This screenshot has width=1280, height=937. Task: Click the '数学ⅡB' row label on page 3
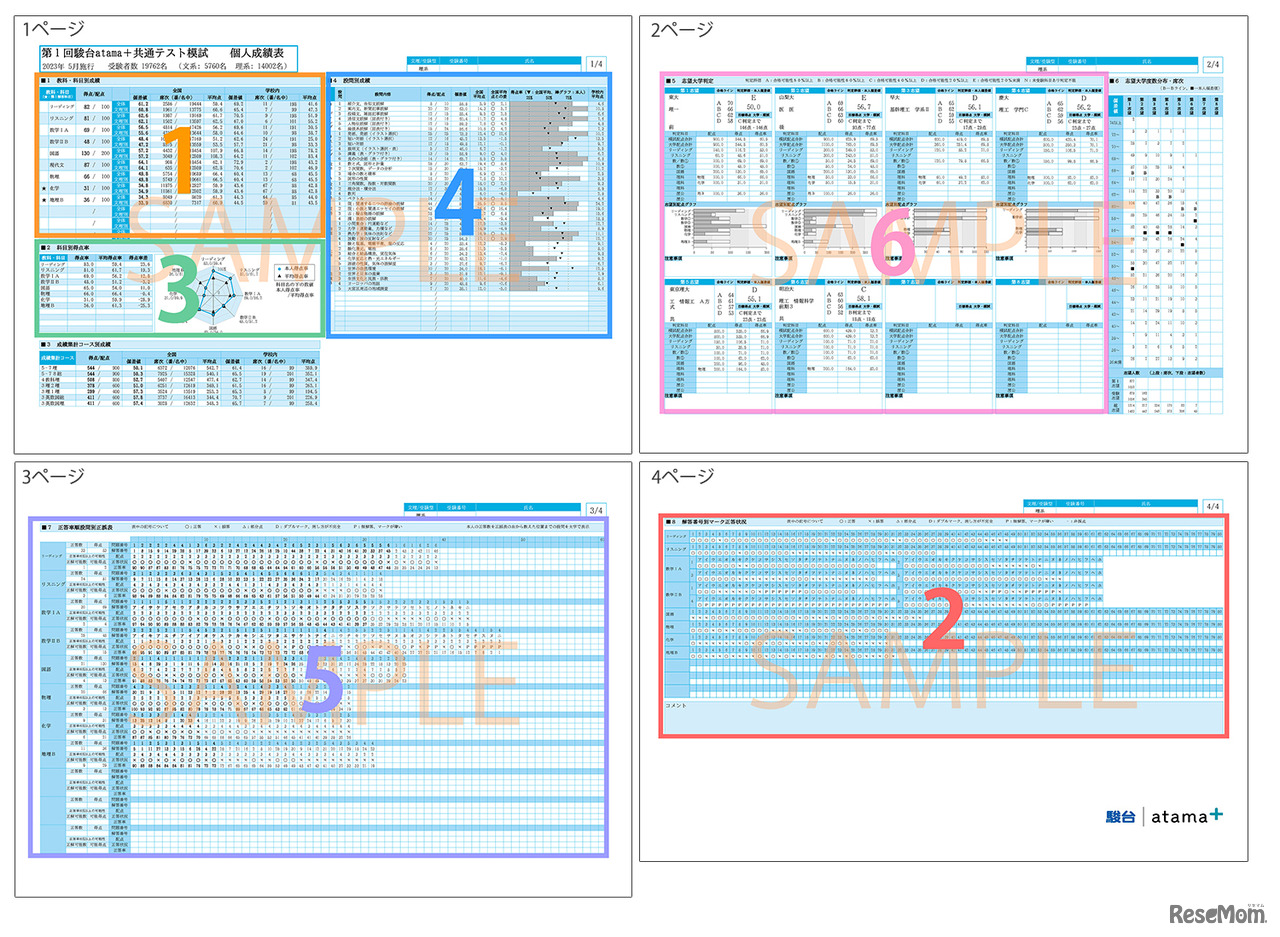[51, 640]
